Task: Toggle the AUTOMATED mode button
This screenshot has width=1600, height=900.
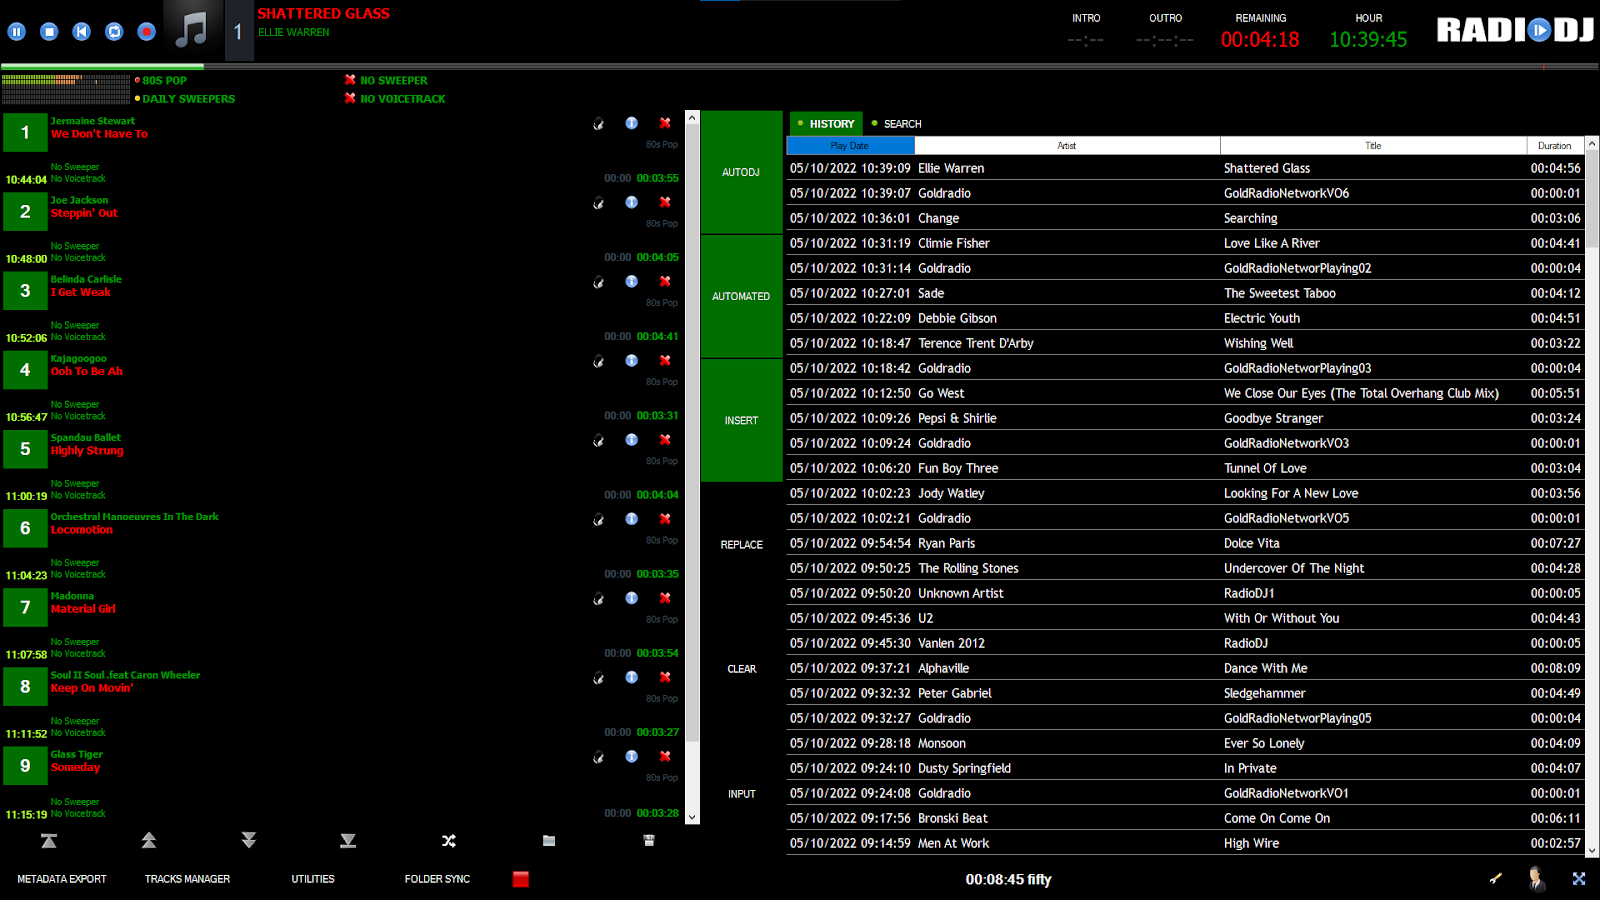Action: [741, 296]
